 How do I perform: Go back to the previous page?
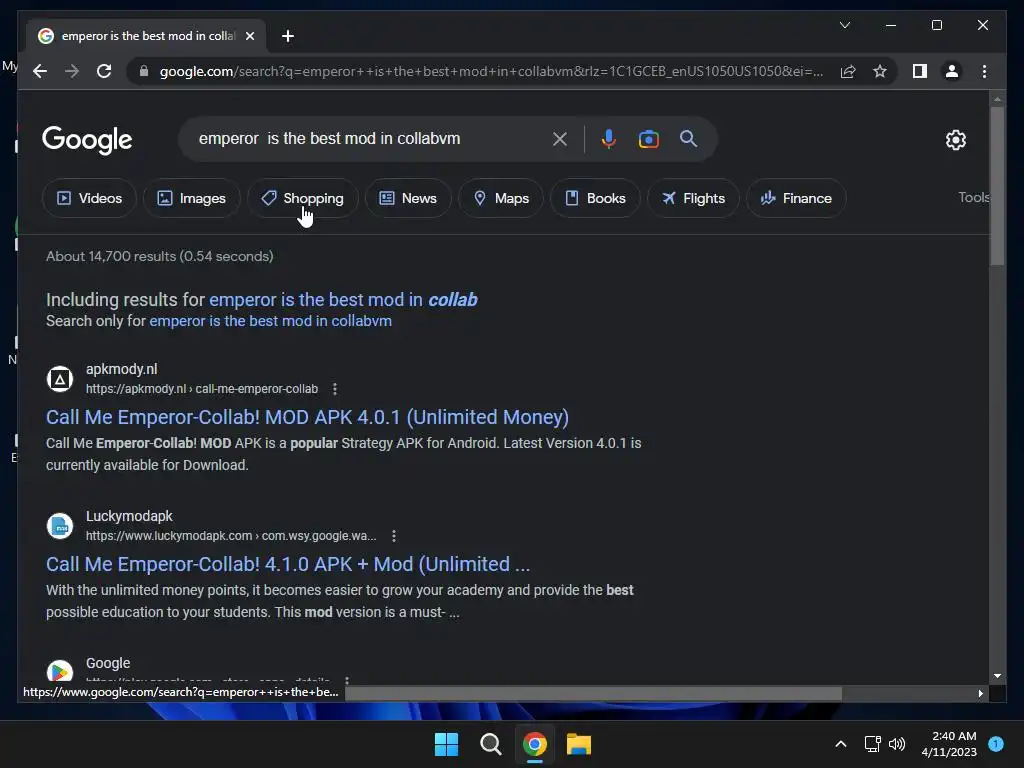coord(40,71)
